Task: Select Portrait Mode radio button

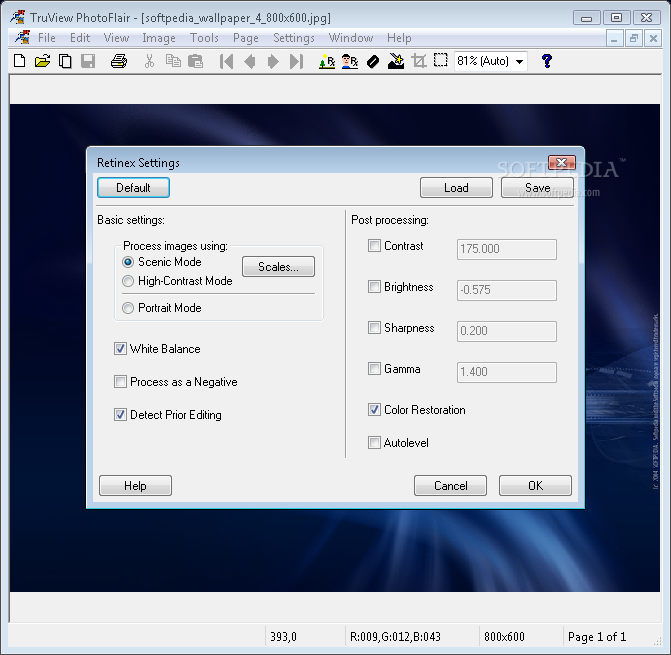Action: point(128,308)
